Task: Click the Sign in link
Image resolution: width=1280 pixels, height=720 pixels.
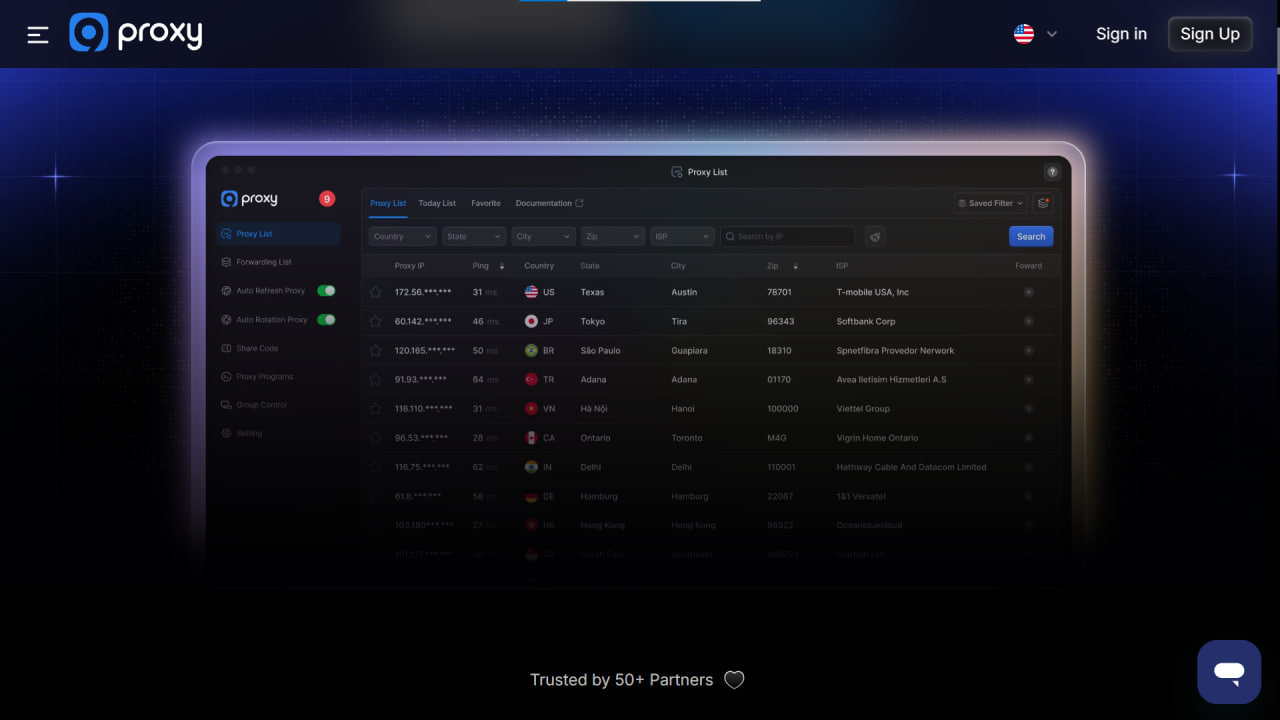Action: 1121,34
